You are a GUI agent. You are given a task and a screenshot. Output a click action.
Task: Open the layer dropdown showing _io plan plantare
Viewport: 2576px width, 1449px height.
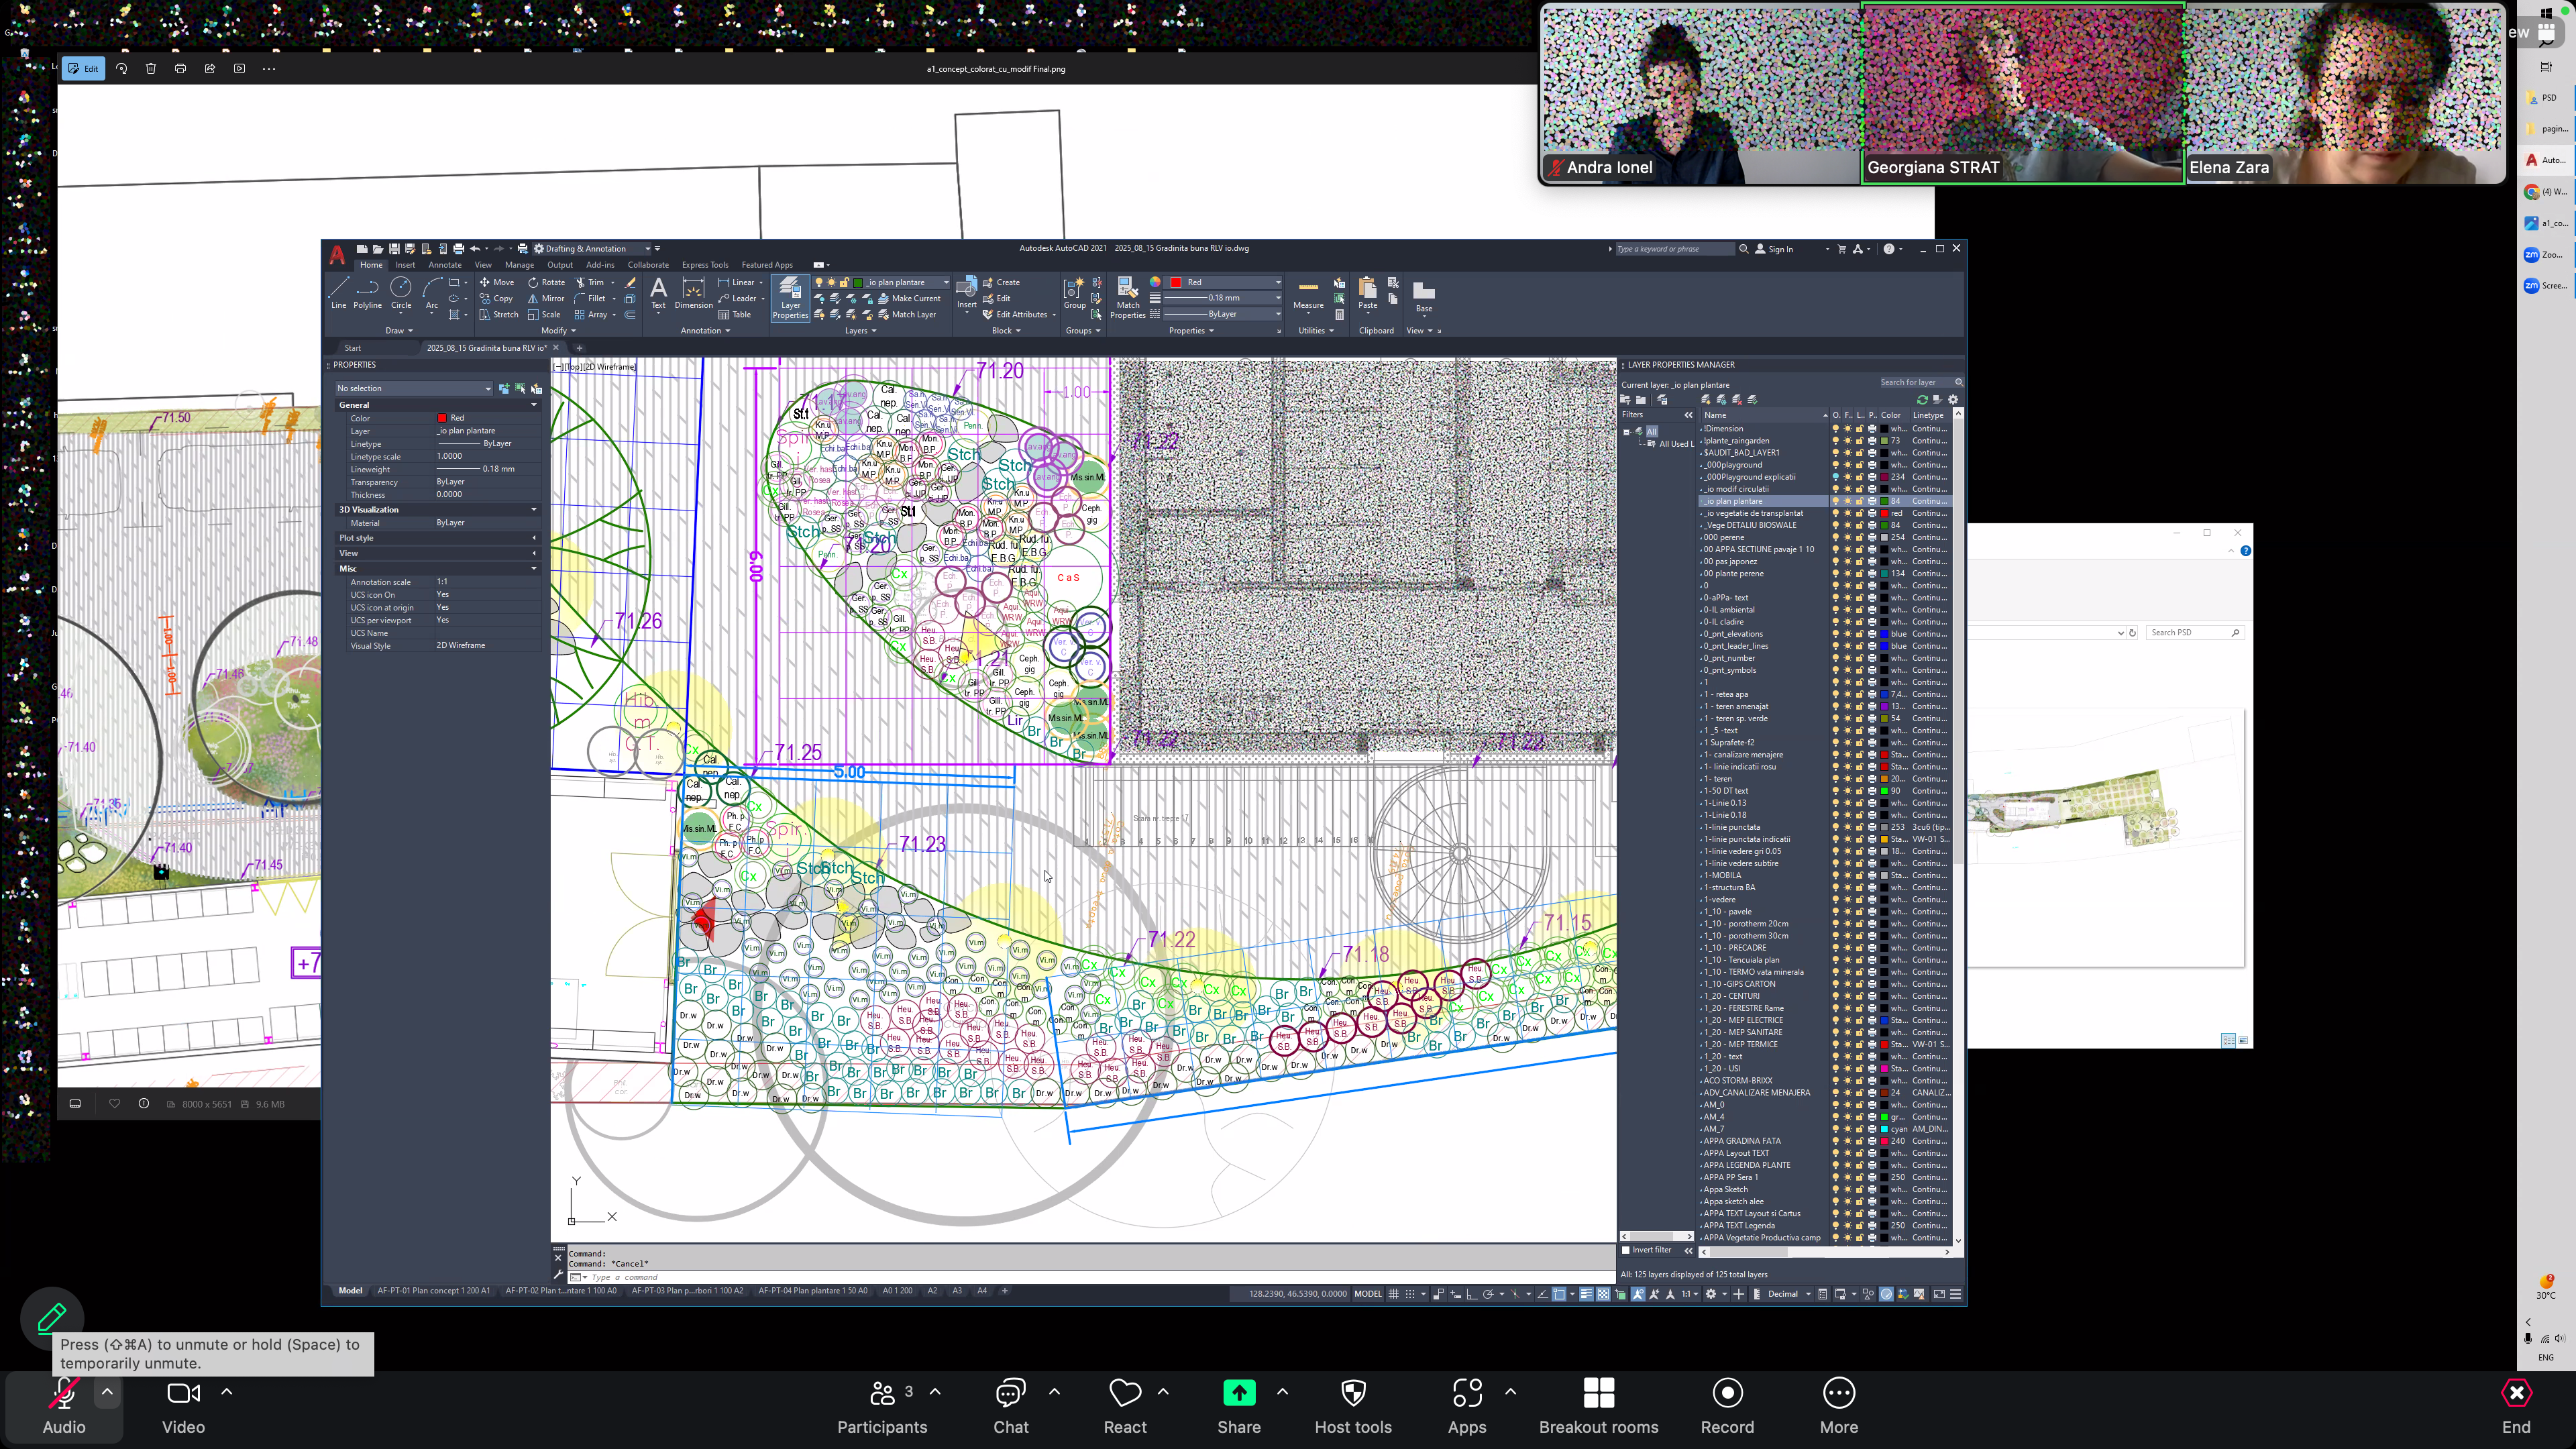946,282
